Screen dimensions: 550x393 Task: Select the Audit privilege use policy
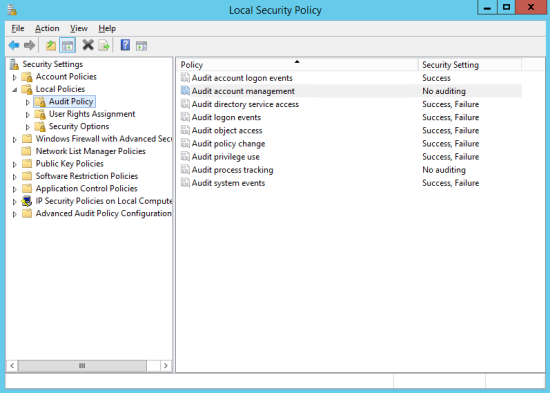click(226, 156)
